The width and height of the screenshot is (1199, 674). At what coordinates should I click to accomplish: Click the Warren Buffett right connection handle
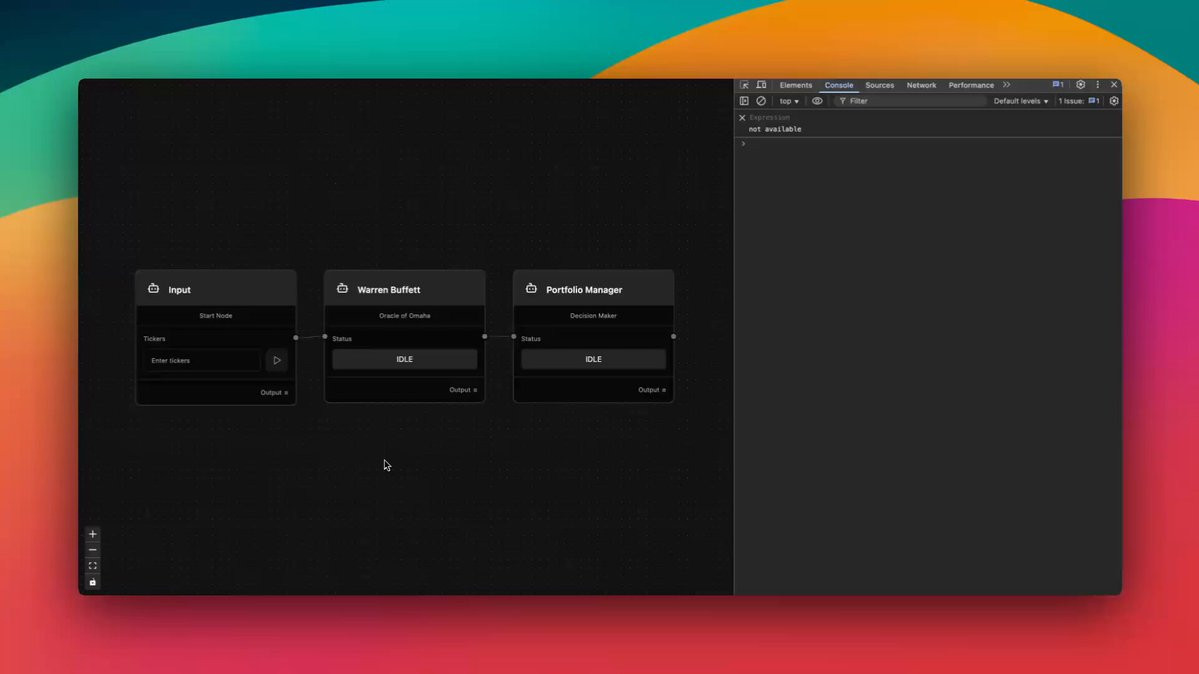click(485, 337)
